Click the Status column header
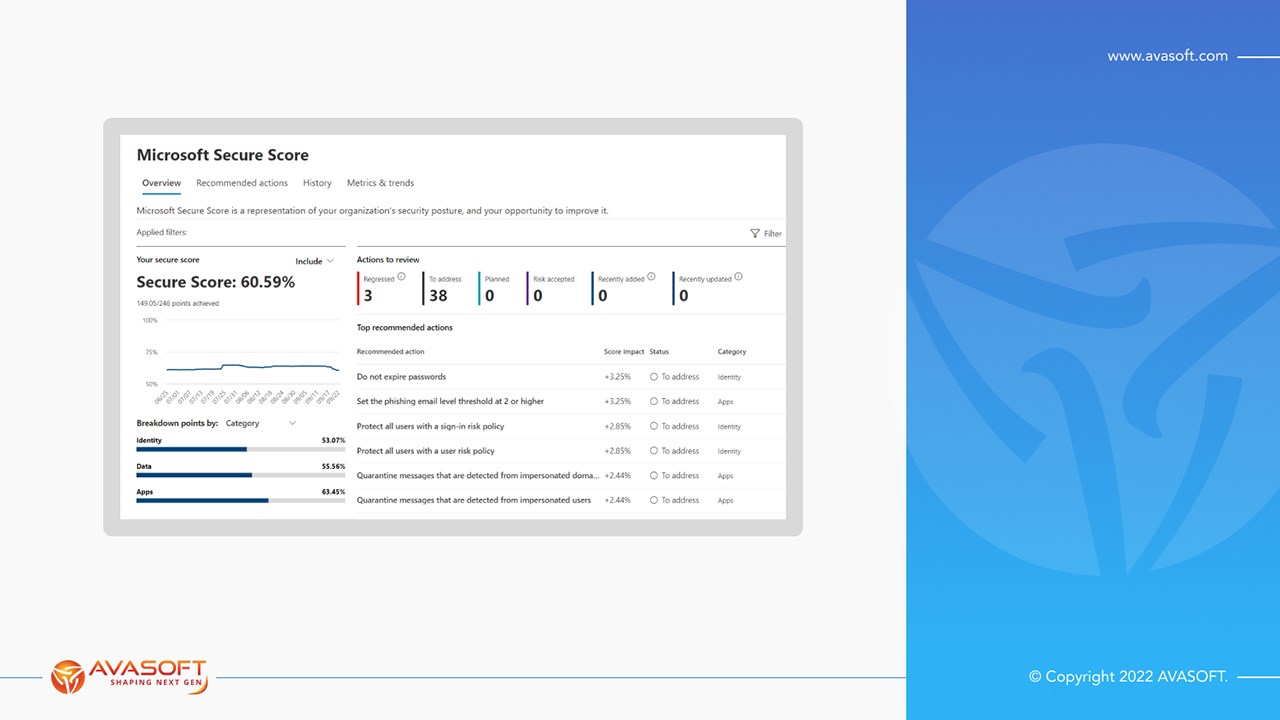 pos(659,352)
